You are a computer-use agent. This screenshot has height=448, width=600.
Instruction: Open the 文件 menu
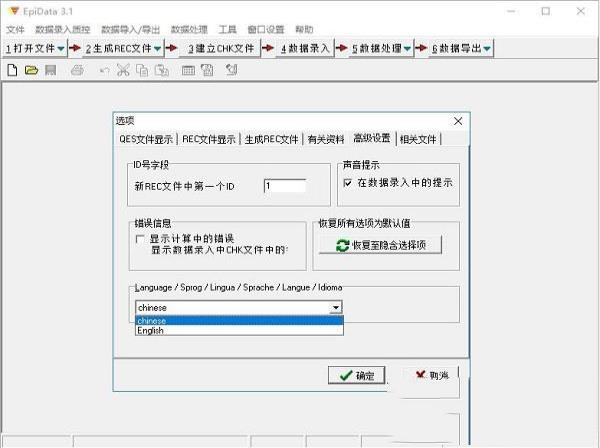15,29
